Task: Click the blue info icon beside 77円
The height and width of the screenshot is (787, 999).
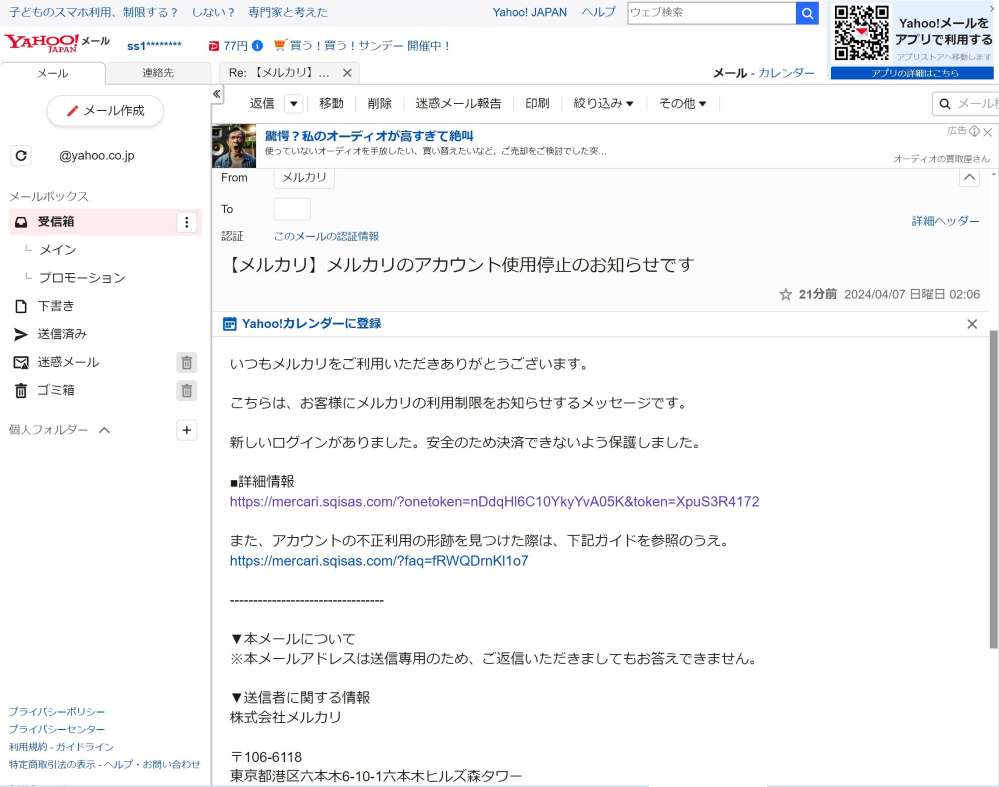Action: [257, 45]
